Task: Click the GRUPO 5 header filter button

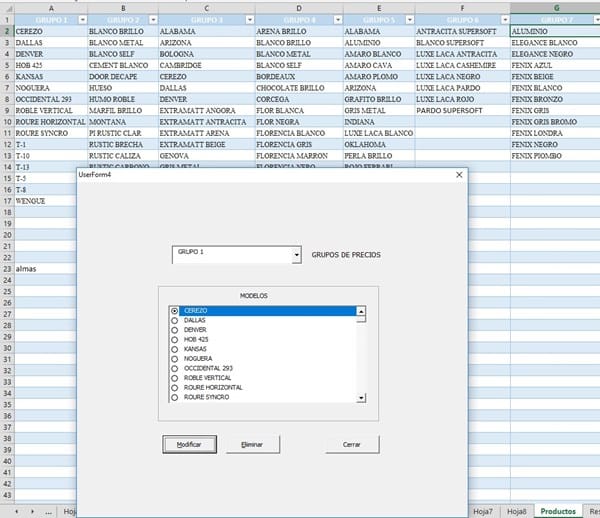Action: click(x=405, y=19)
